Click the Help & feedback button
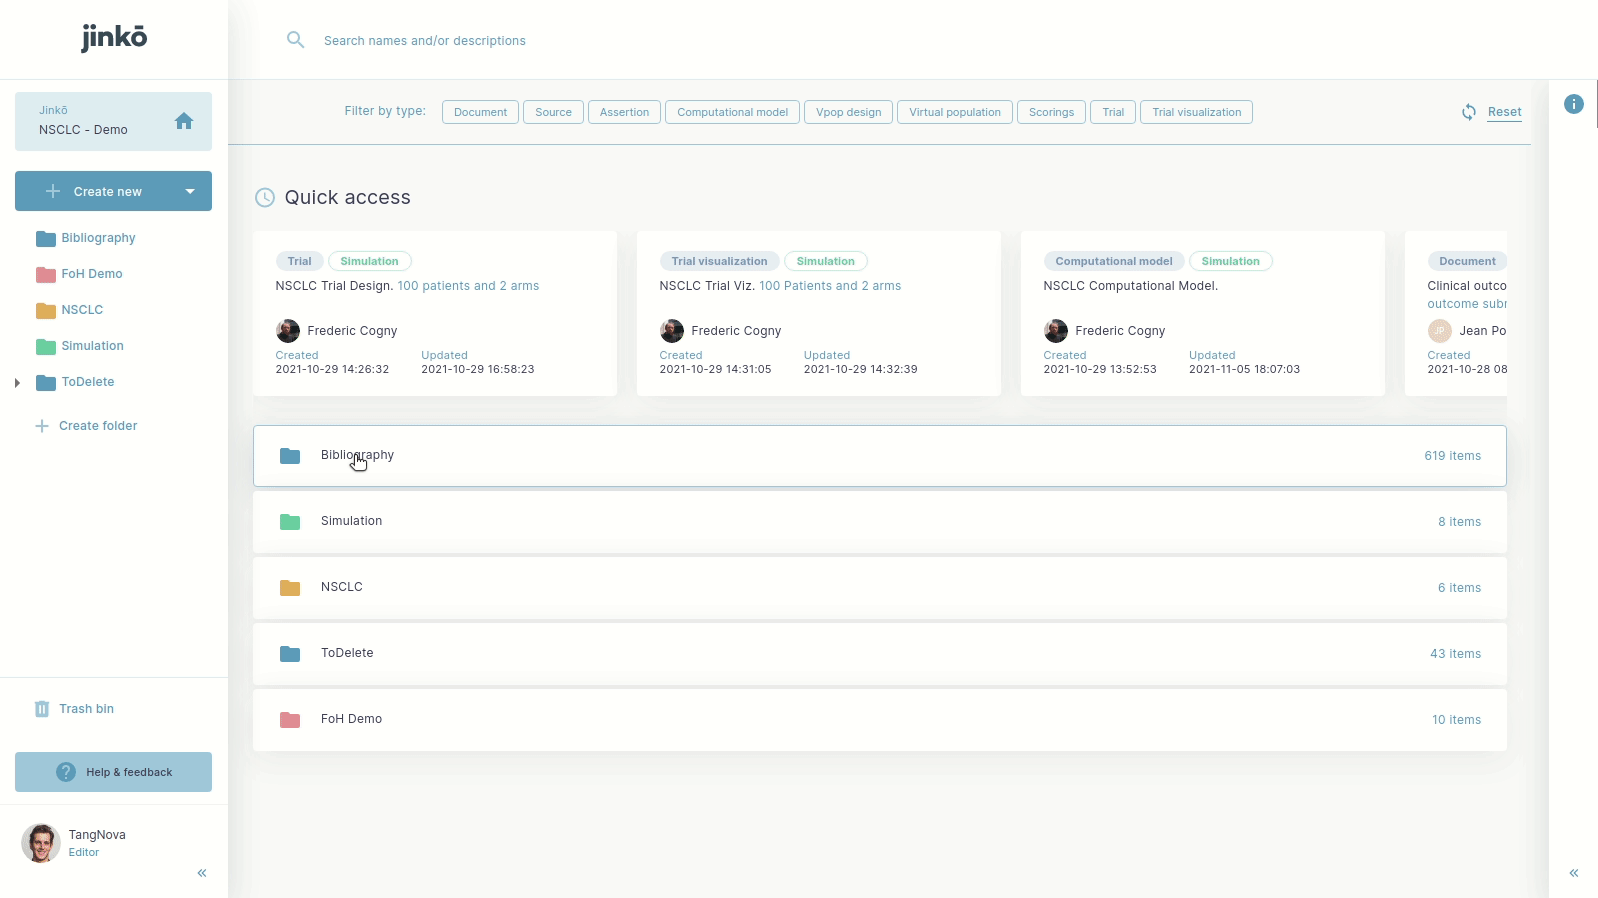Viewport: 1598px width, 898px height. (113, 772)
